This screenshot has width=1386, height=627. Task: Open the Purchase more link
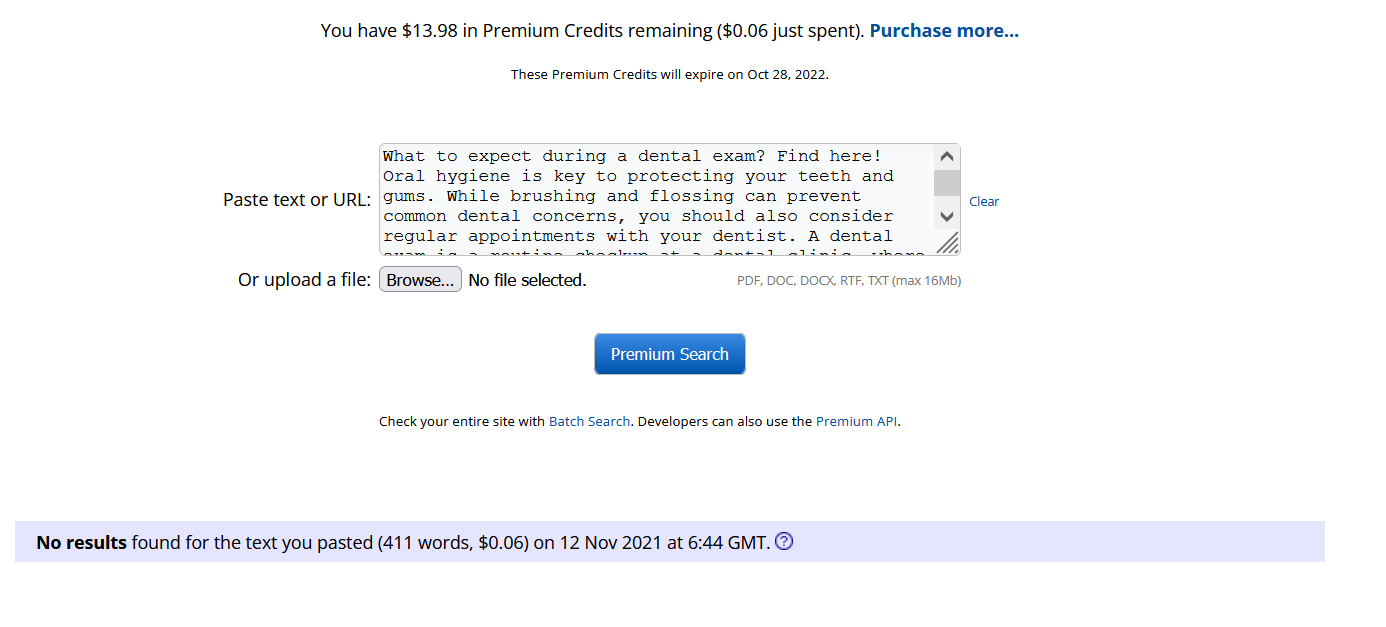point(944,31)
